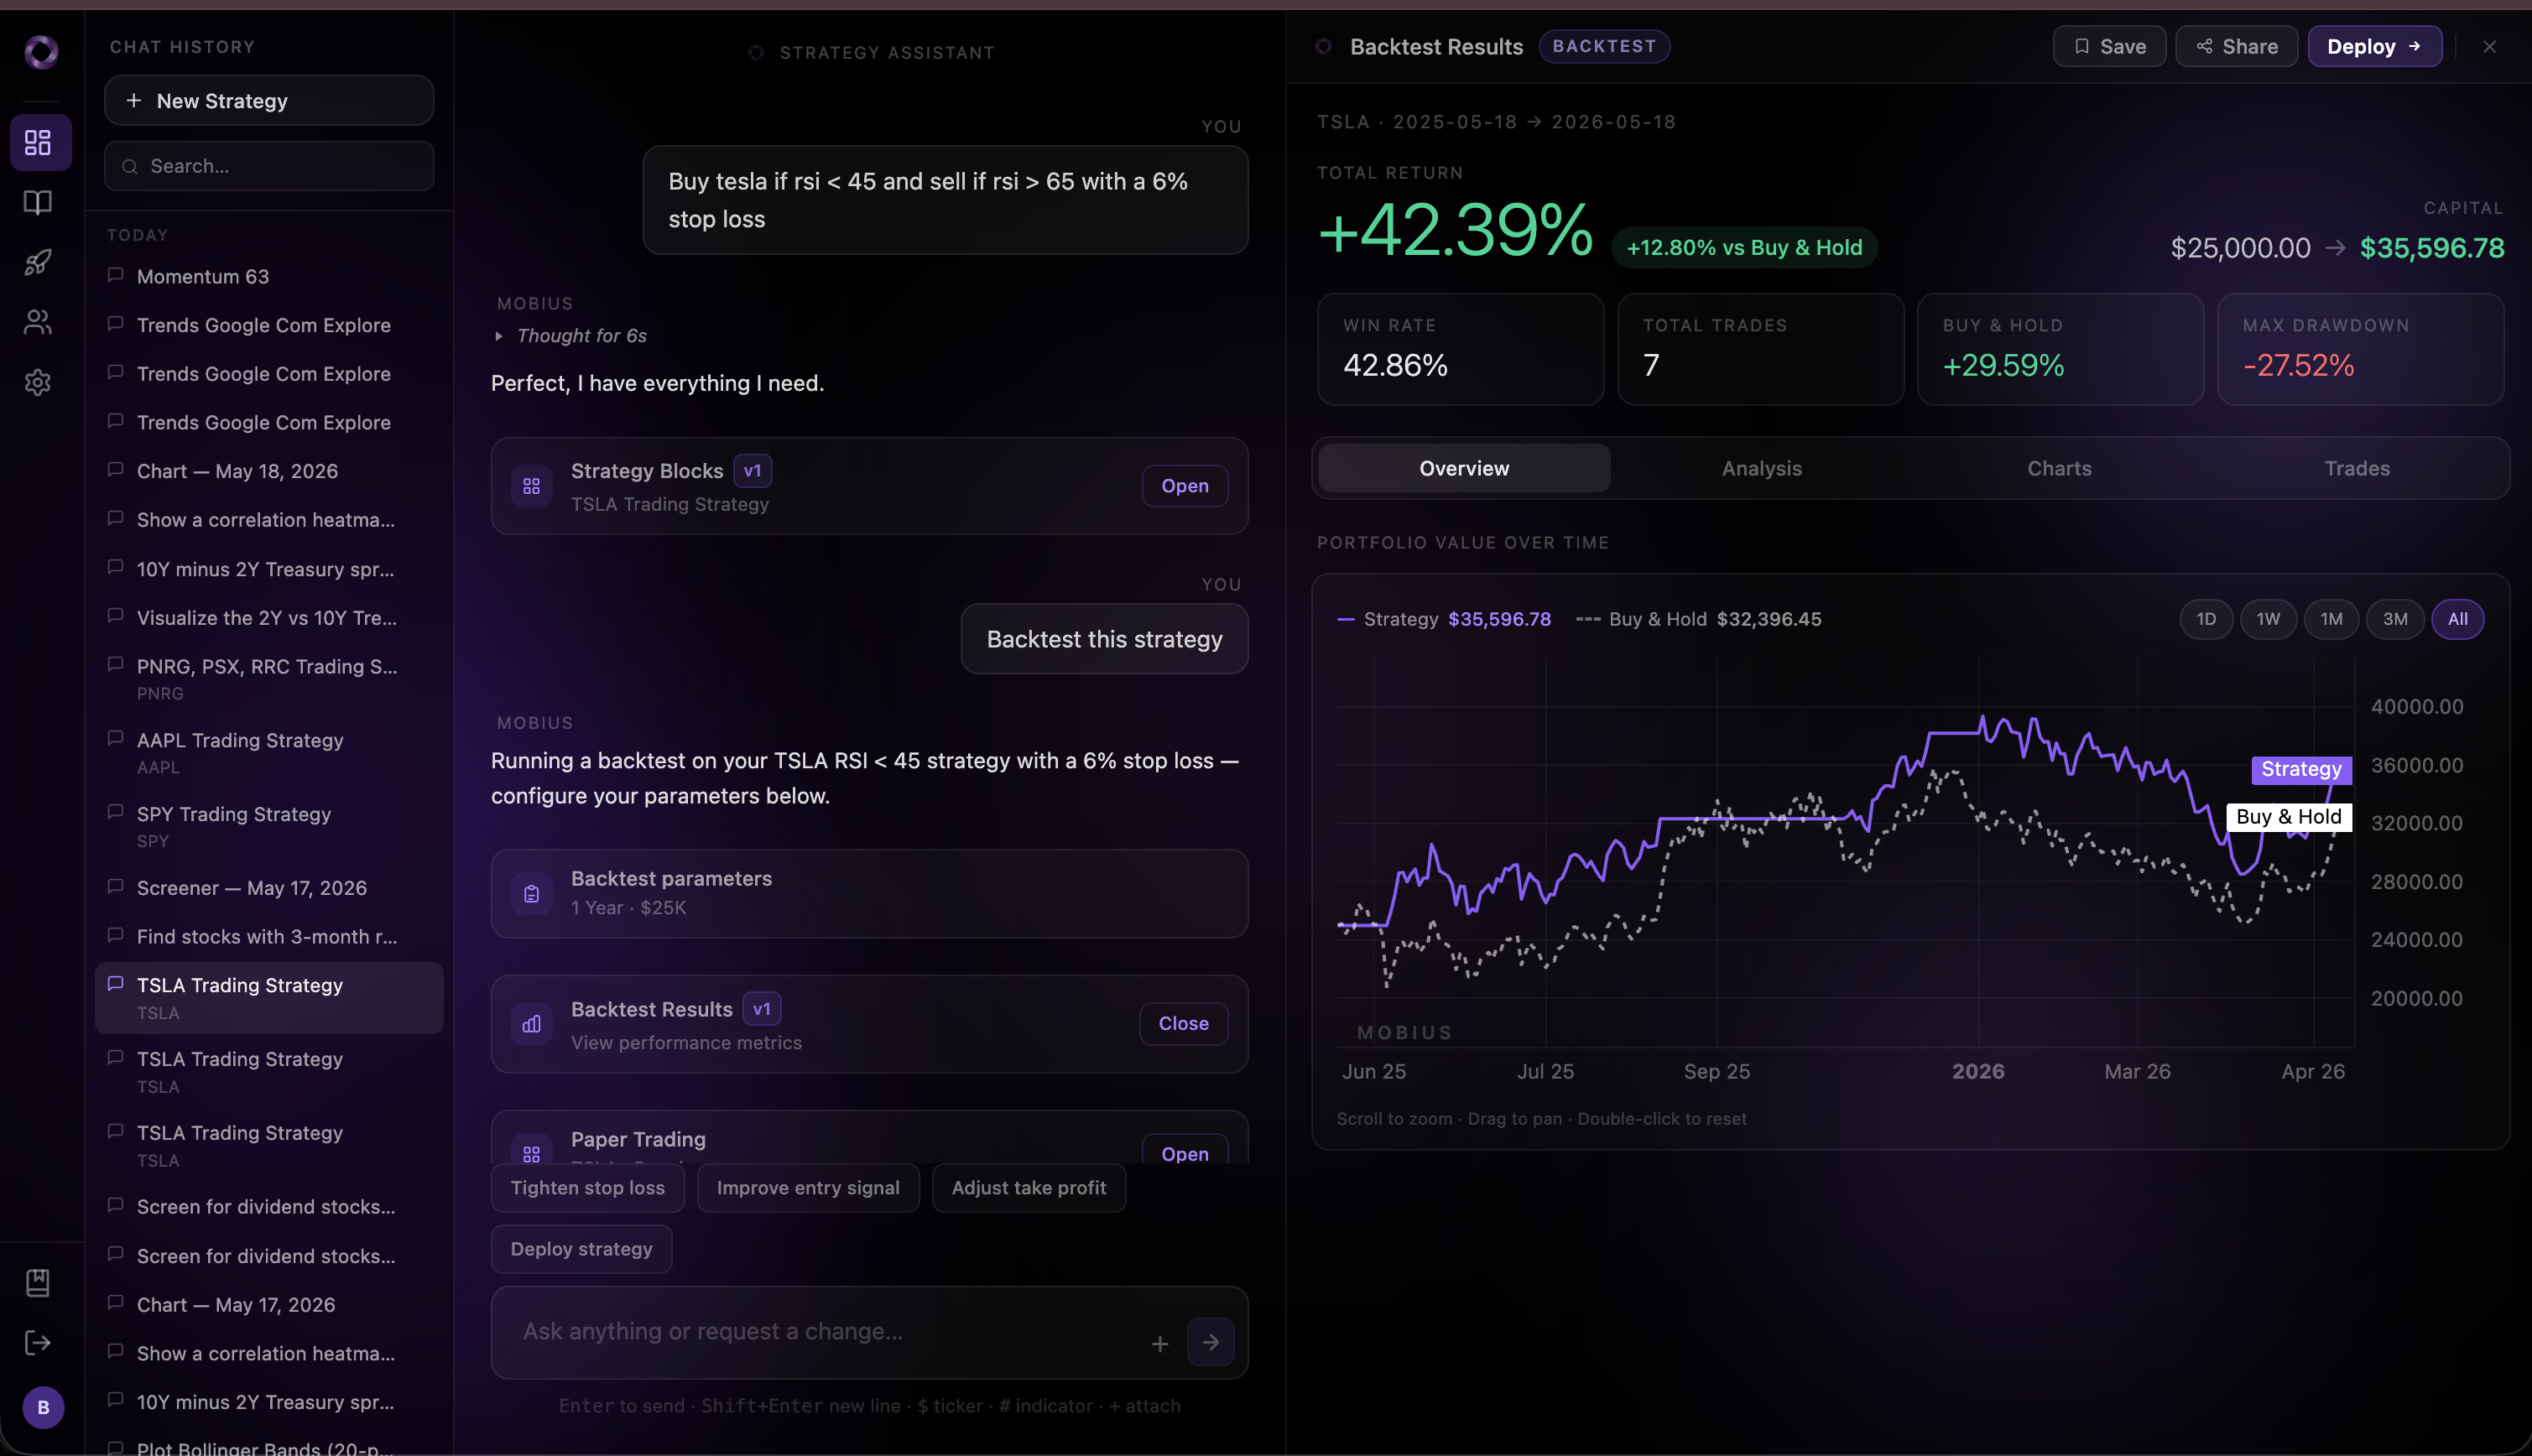Screen dimensions: 2532x1456
Task: Select the 1W chart range
Action: (x=2268, y=619)
